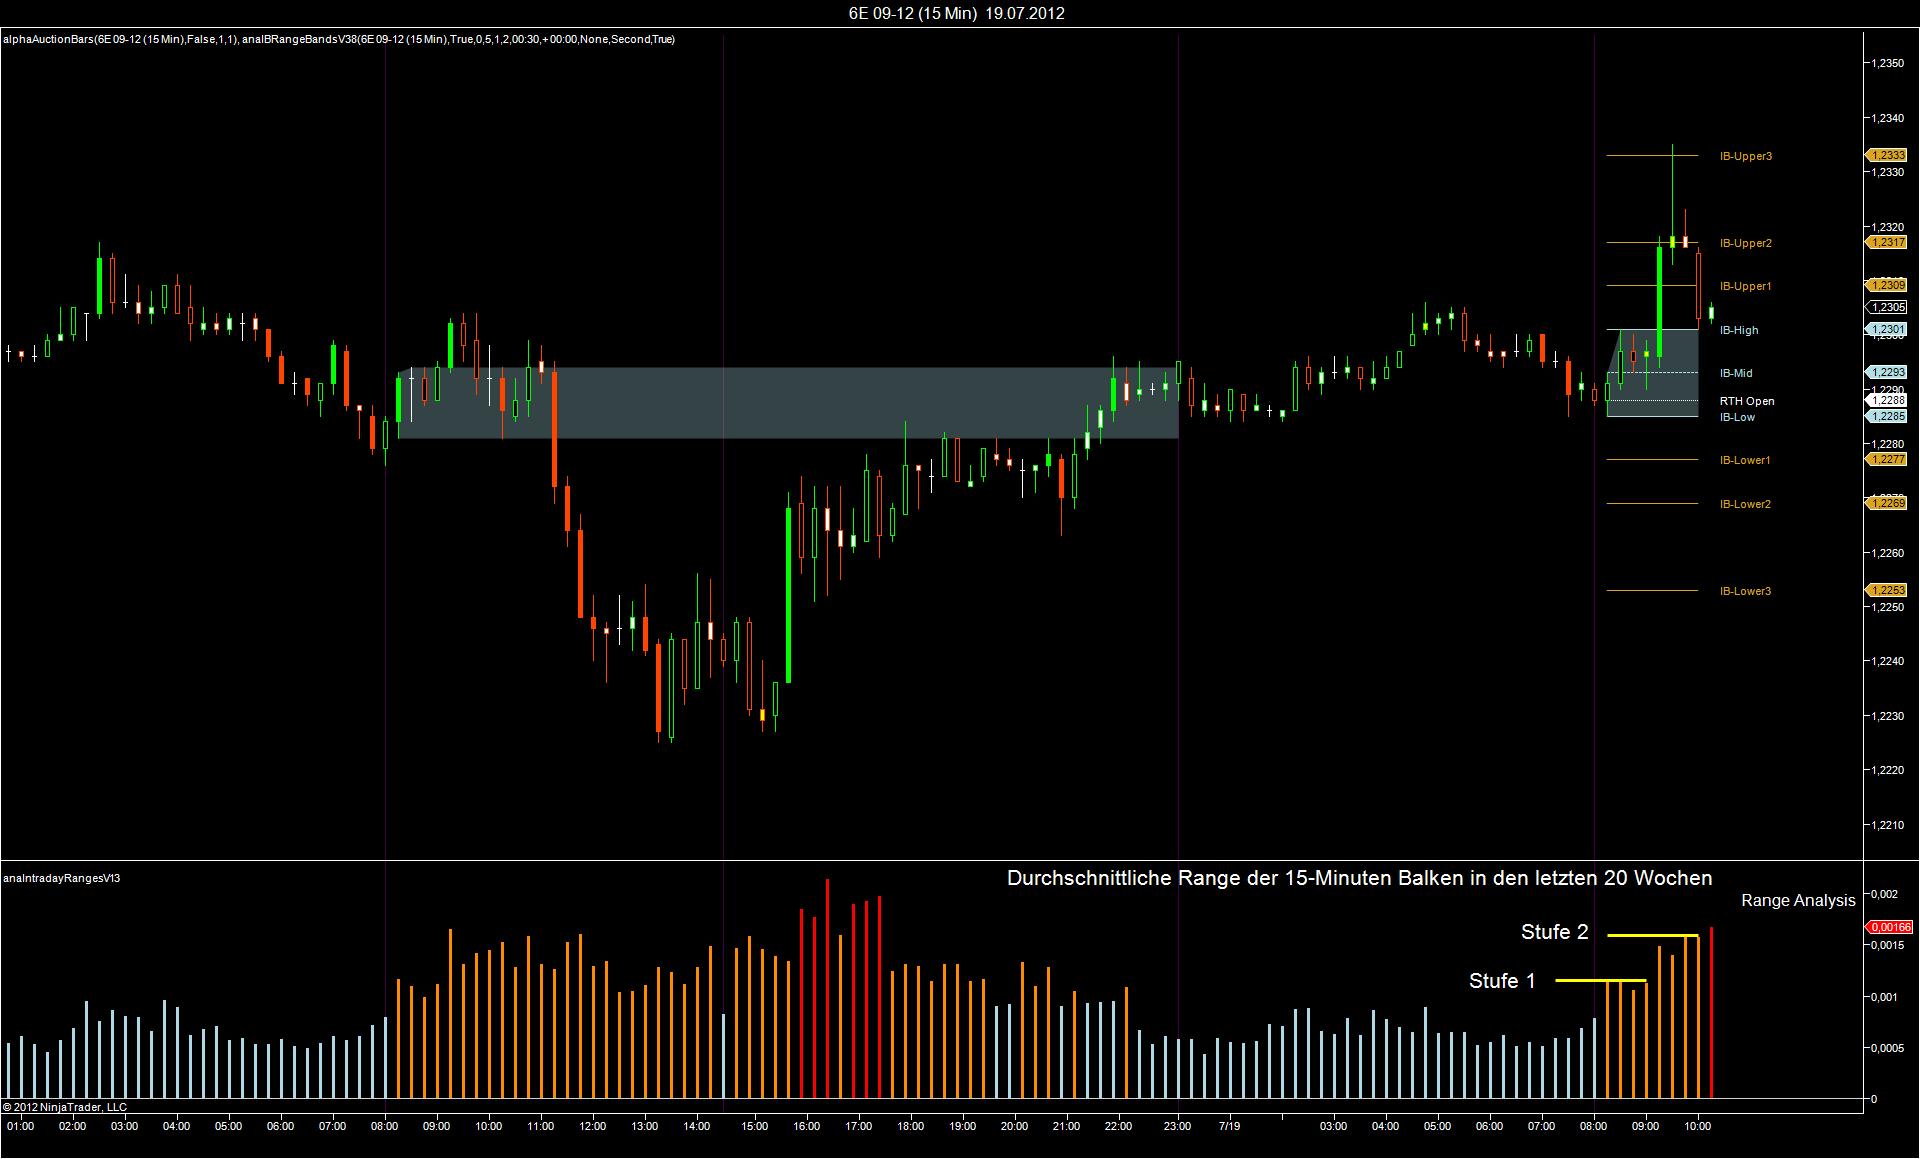1920x1159 pixels.
Task: Click the 22:00 time axis label
Action: pyautogui.click(x=1119, y=1126)
